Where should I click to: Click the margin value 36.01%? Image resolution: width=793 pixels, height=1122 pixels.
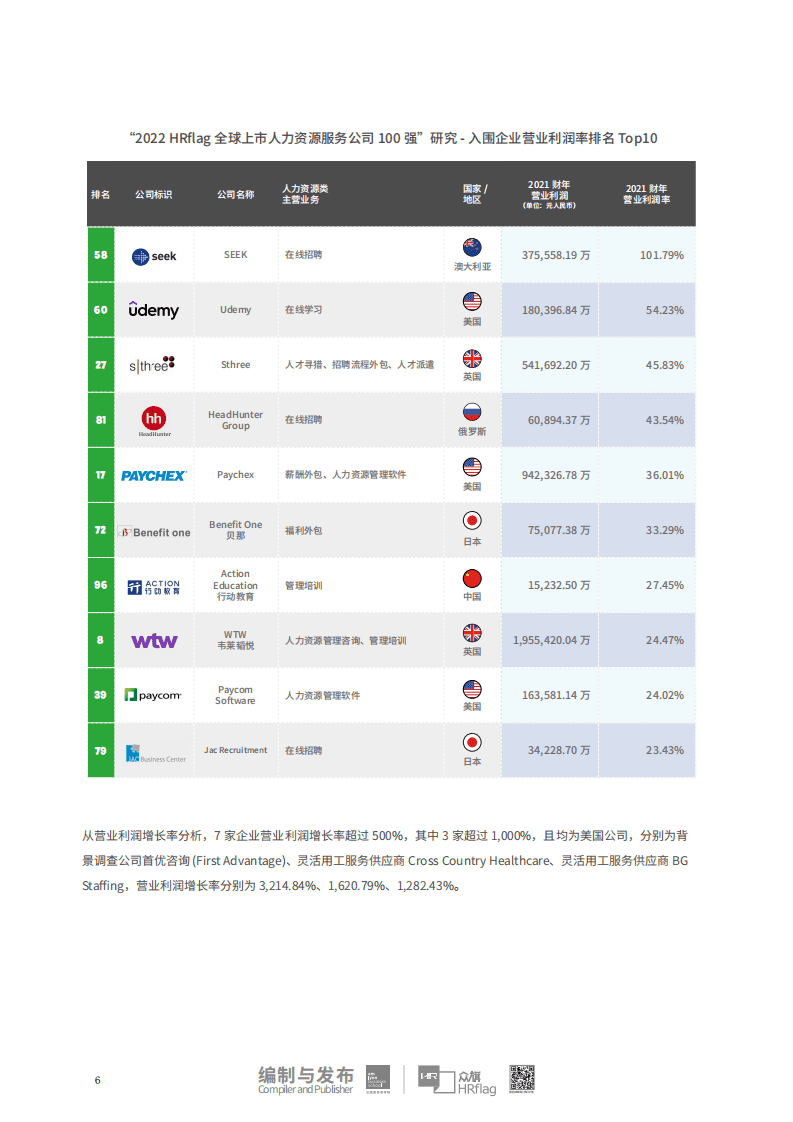(x=665, y=475)
